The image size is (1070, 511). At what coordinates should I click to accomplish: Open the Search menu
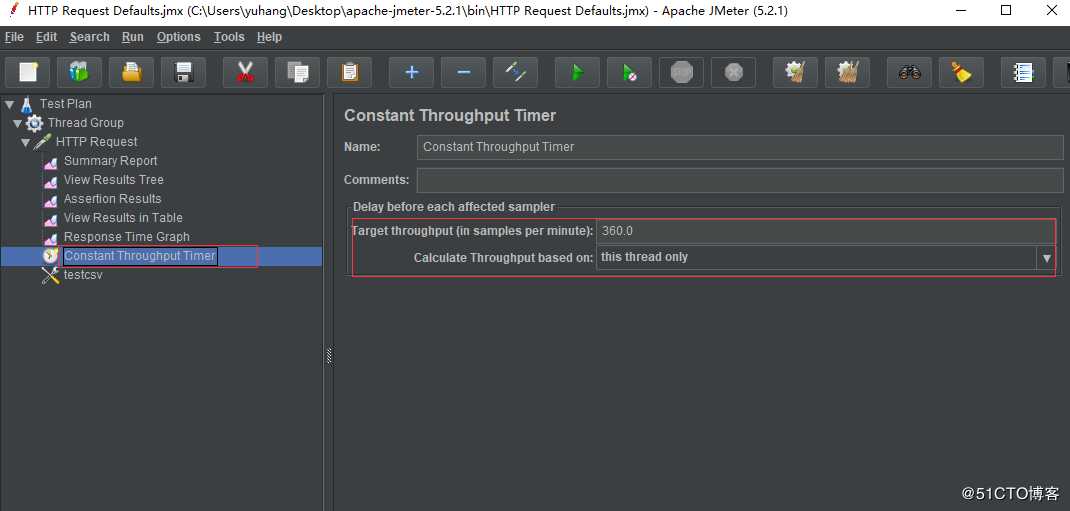(89, 37)
